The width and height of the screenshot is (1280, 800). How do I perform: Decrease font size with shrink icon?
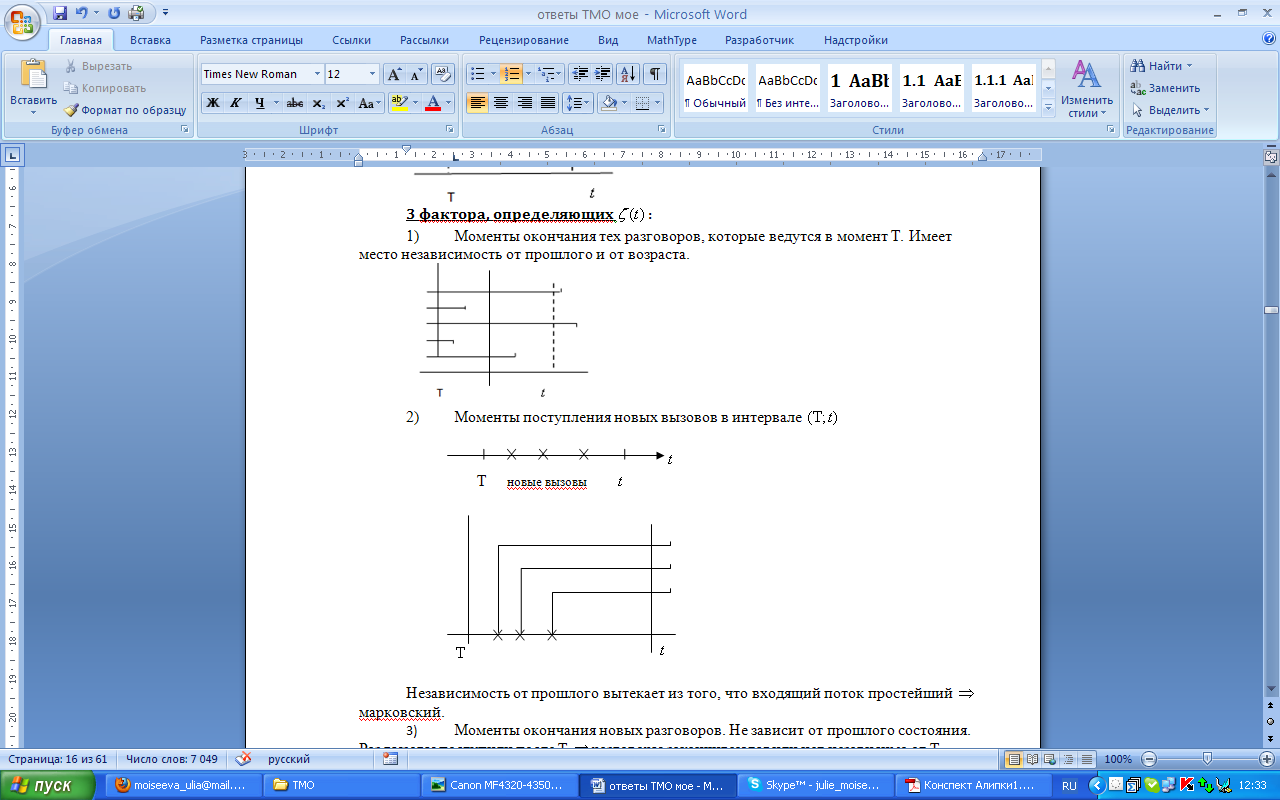416,74
